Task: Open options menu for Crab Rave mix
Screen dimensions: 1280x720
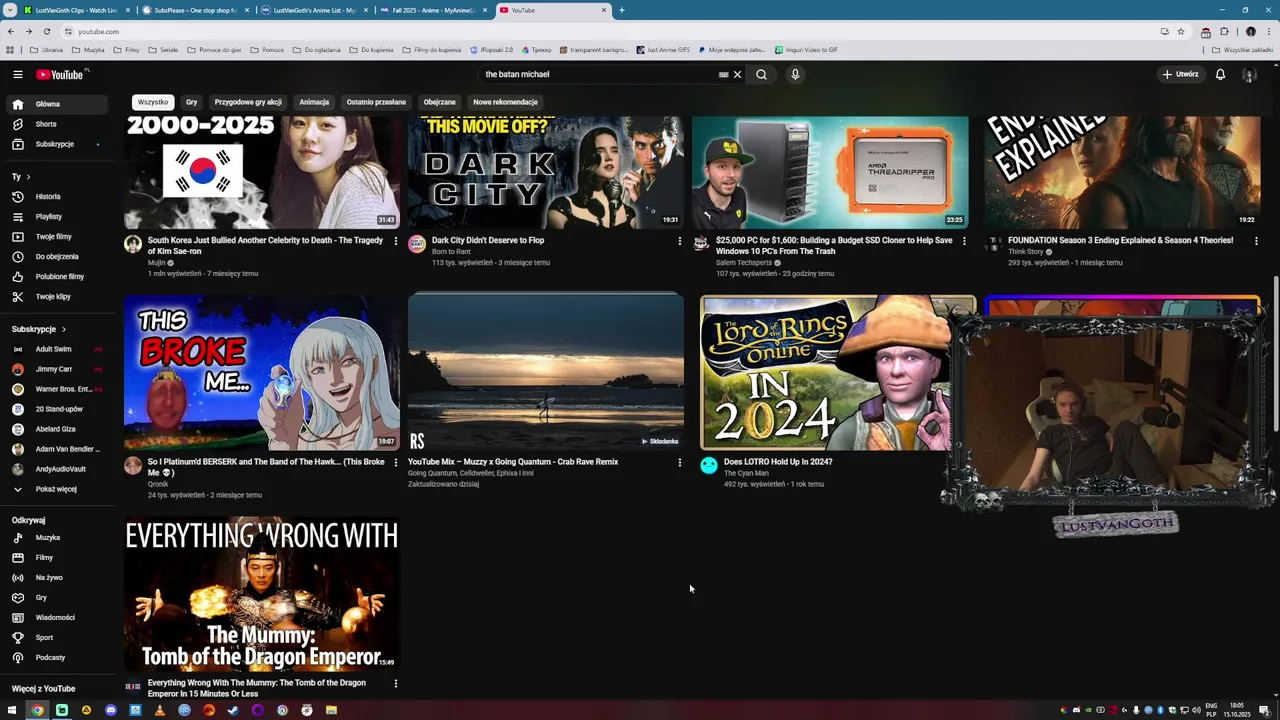Action: tap(680, 462)
